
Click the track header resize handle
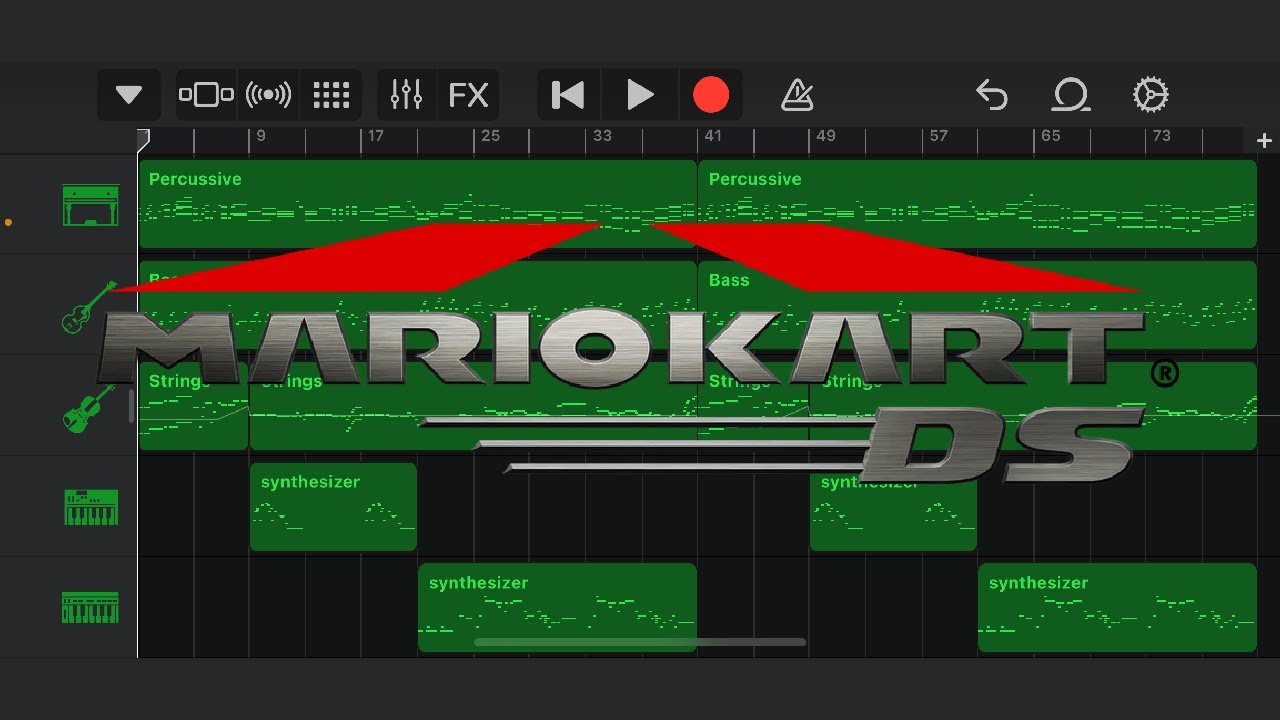pos(132,406)
